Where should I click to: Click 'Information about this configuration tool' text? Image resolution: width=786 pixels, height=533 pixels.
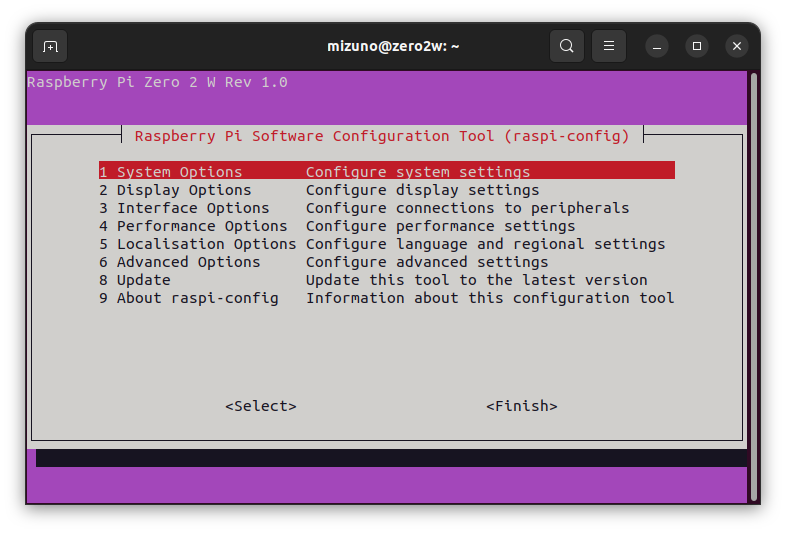[490, 298]
